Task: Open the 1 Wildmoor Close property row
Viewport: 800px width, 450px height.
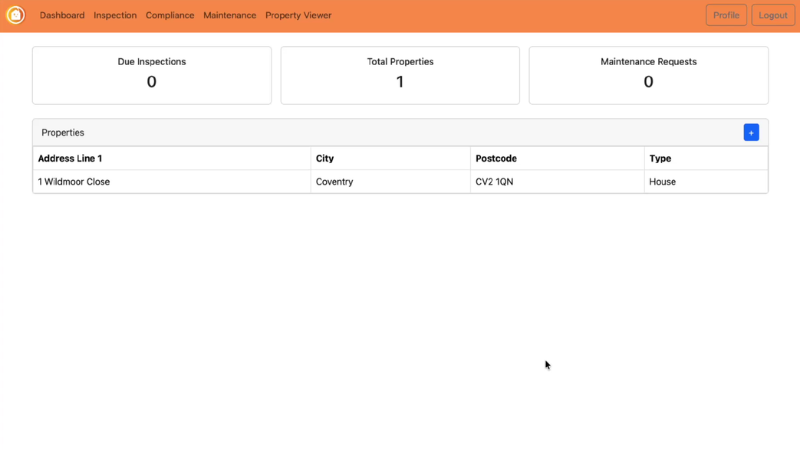Action: pos(401,182)
